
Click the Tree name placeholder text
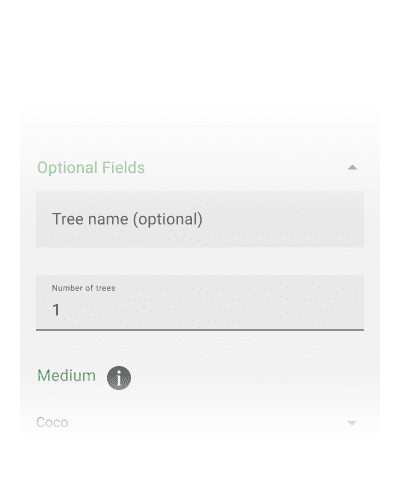click(127, 219)
